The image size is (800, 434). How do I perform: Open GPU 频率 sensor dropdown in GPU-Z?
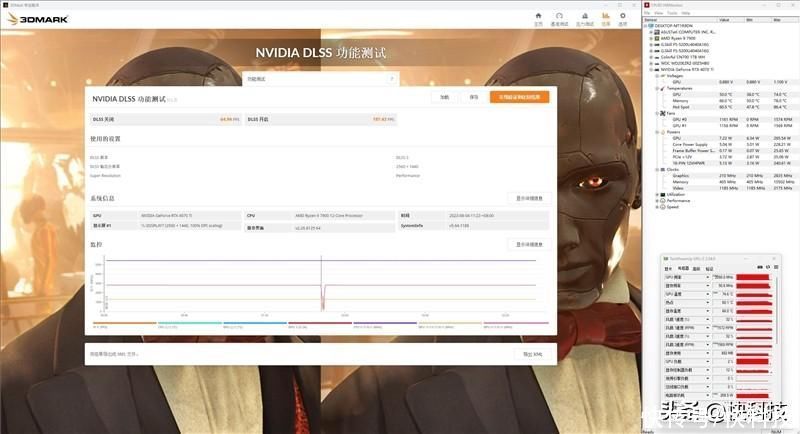point(708,277)
